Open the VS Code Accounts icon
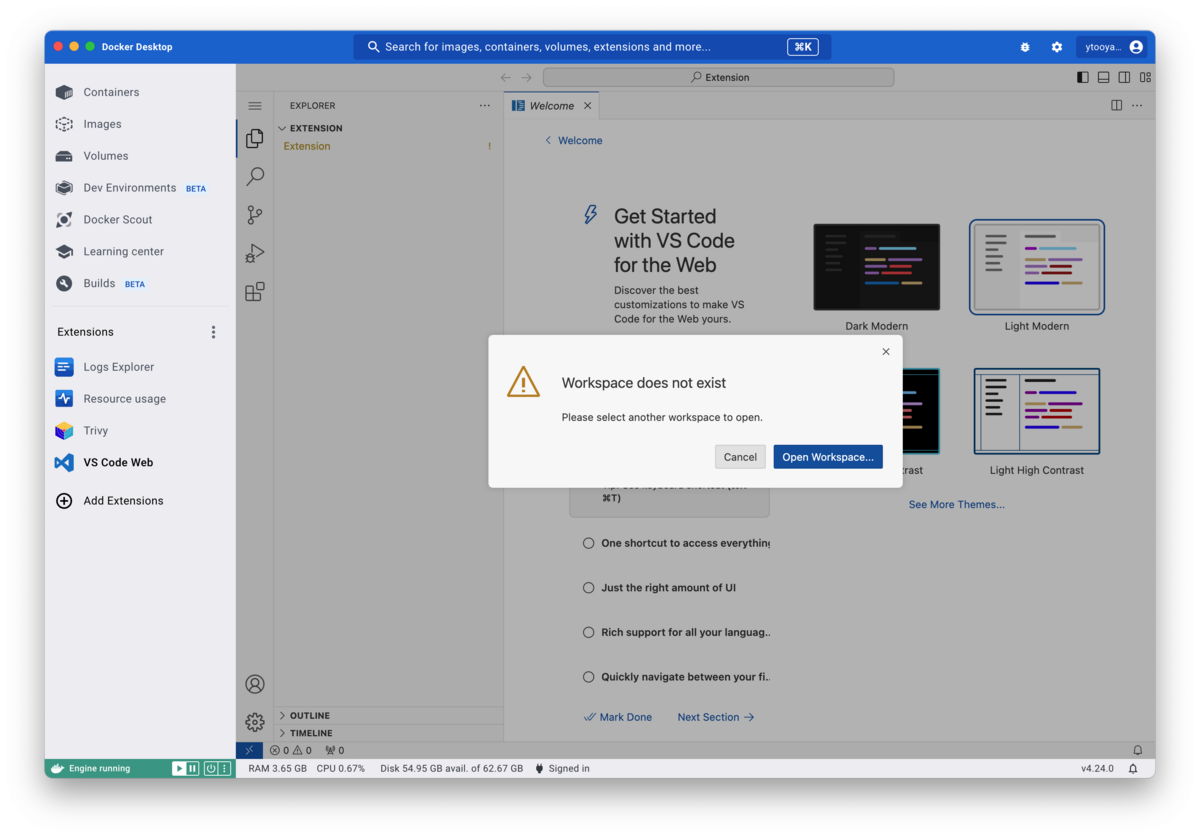This screenshot has height=837, width=1200. coord(255,684)
